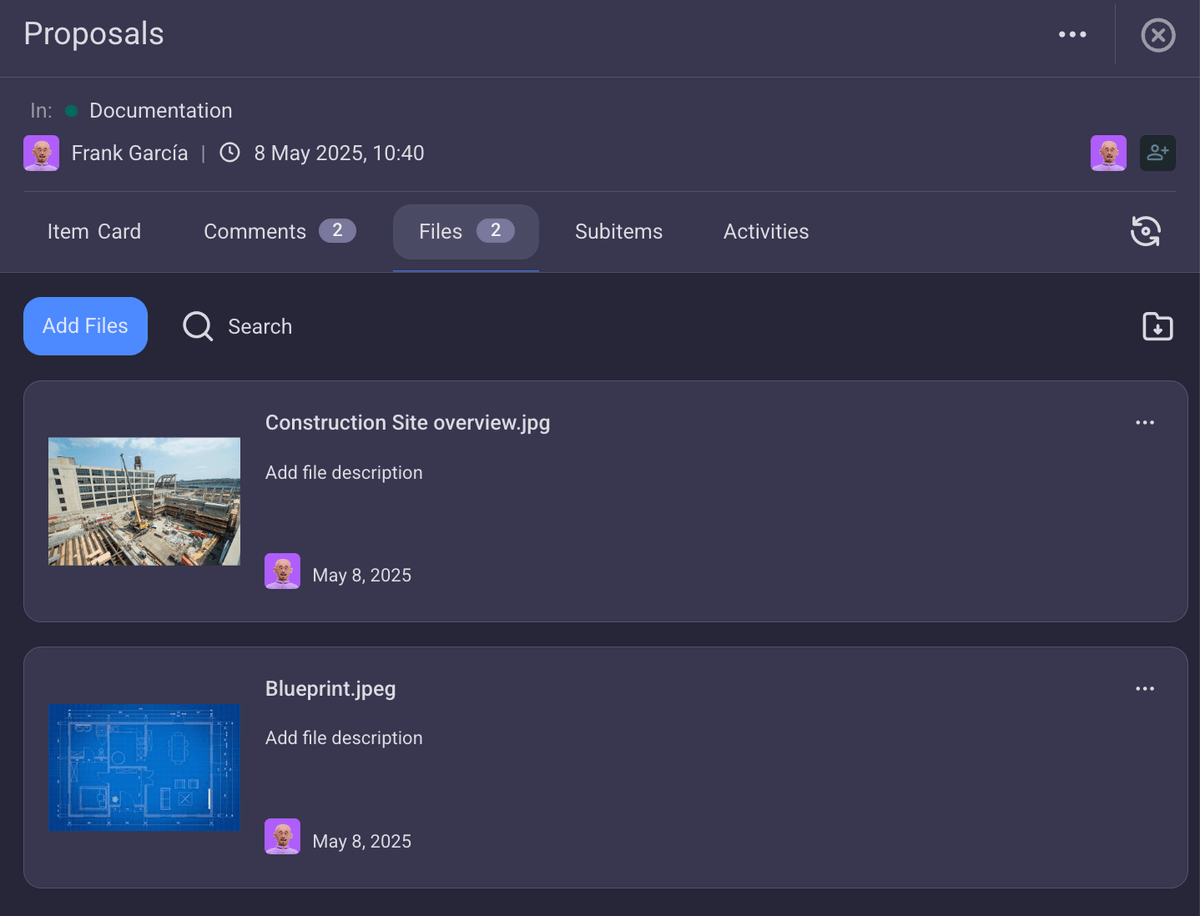Open the Activities tab
Viewport: 1200px width, 916px height.
pos(766,231)
